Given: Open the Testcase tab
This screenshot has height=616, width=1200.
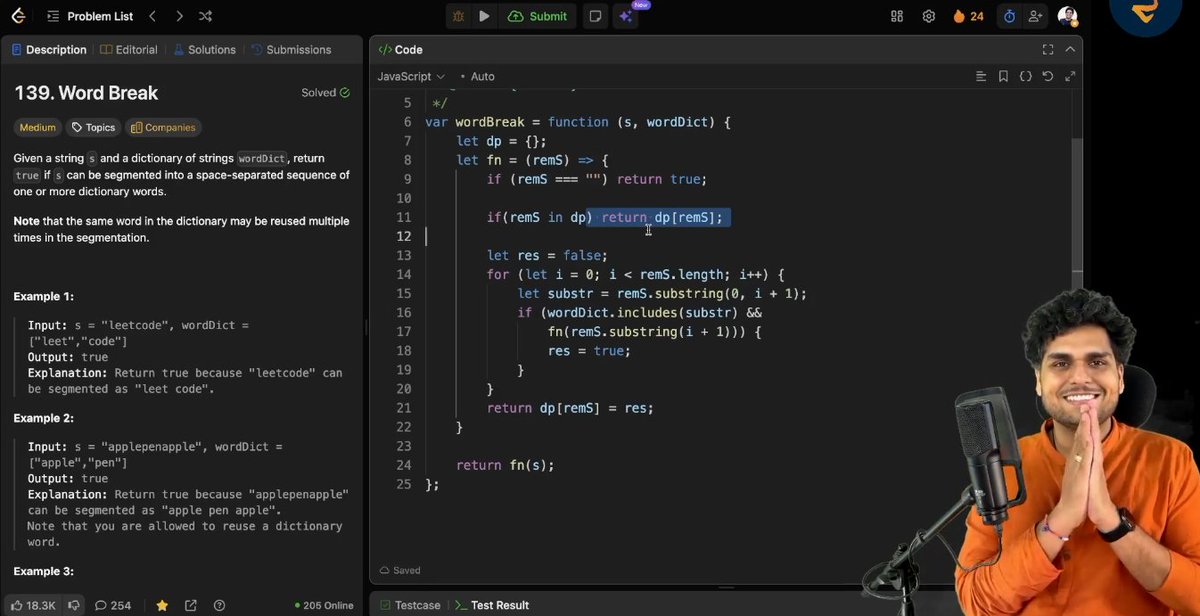Looking at the screenshot, I should [x=411, y=605].
